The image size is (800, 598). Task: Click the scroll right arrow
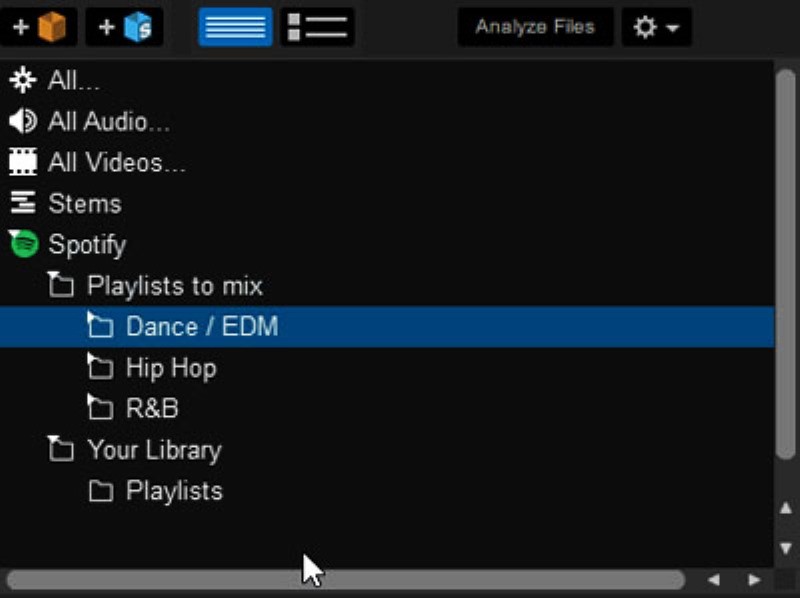[x=754, y=580]
